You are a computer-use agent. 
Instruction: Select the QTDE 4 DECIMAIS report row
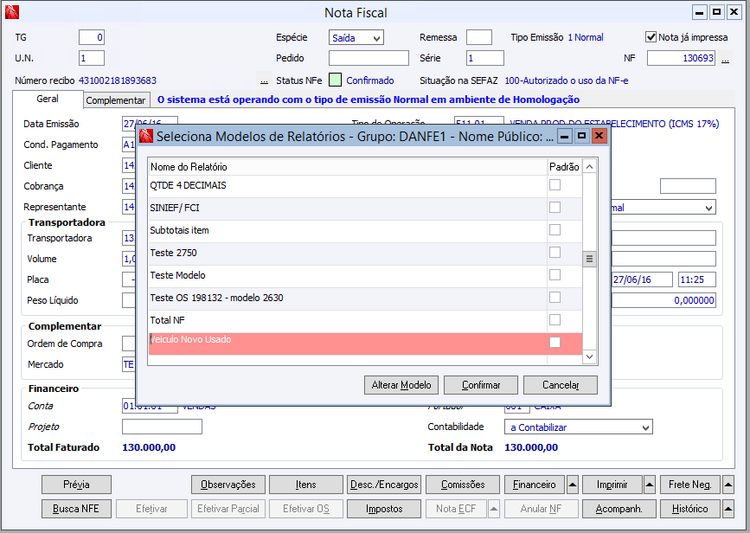tap(365, 186)
